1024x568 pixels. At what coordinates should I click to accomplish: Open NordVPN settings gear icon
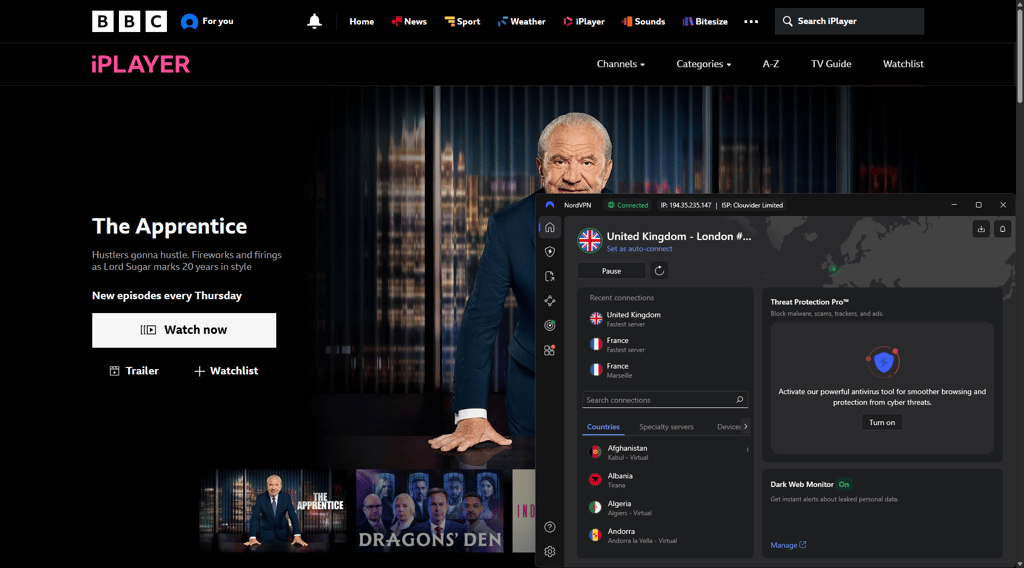pos(550,552)
